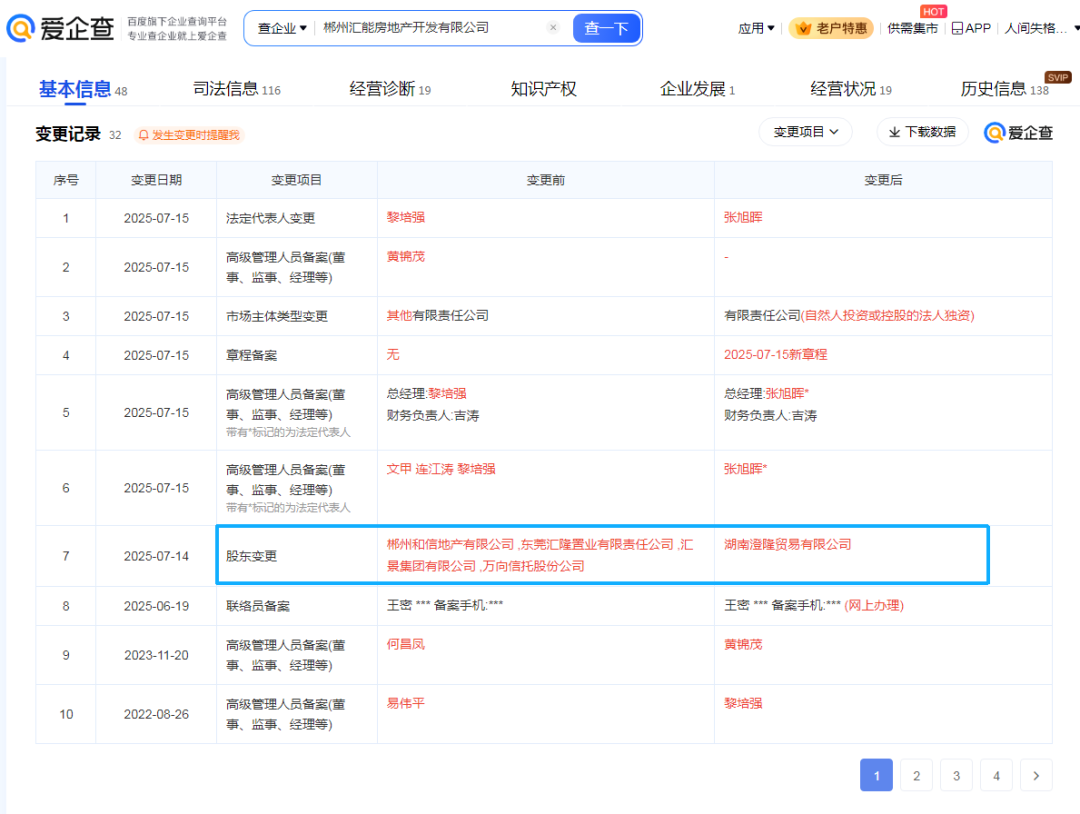The height and width of the screenshot is (814, 1080).
Task: Click the 爱企查 logo in the header
Action: (61, 28)
